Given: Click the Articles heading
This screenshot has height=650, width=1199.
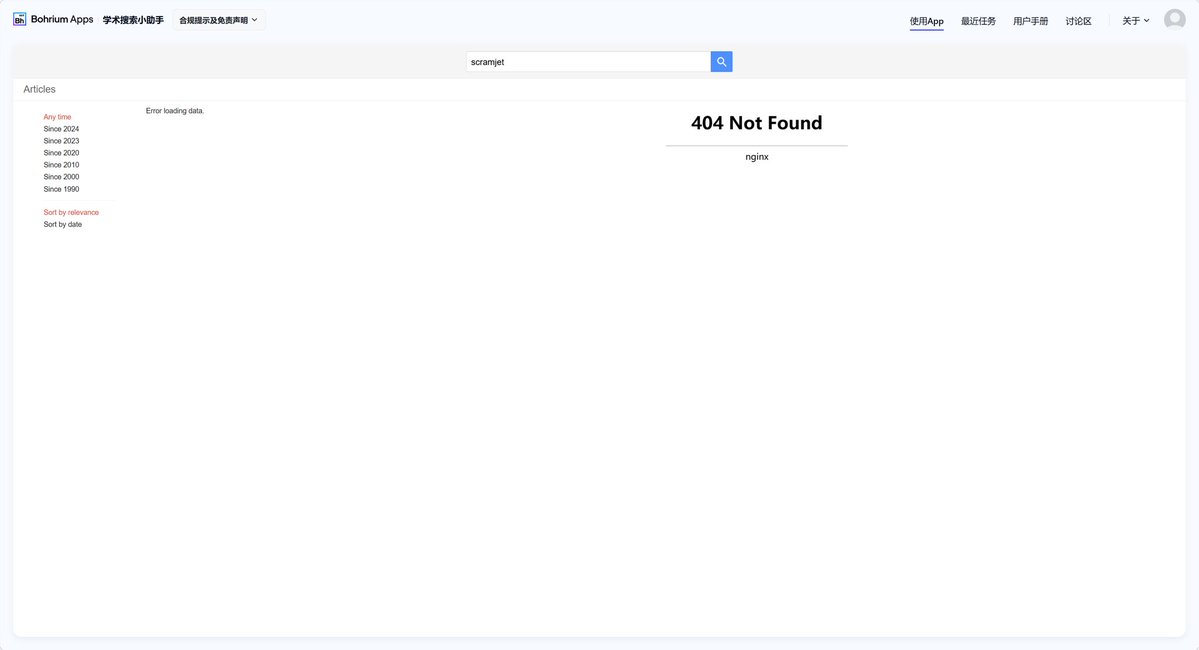Looking at the screenshot, I should tap(39, 89).
